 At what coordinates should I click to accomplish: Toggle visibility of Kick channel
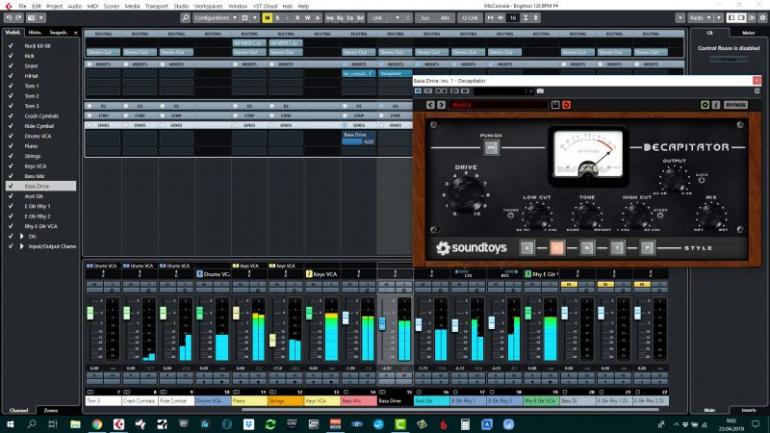tap(11, 56)
